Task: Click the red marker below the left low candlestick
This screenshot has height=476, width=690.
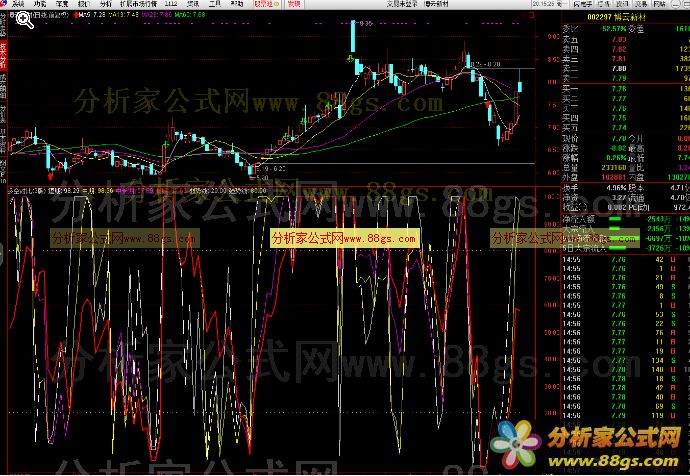Action: click(50, 176)
